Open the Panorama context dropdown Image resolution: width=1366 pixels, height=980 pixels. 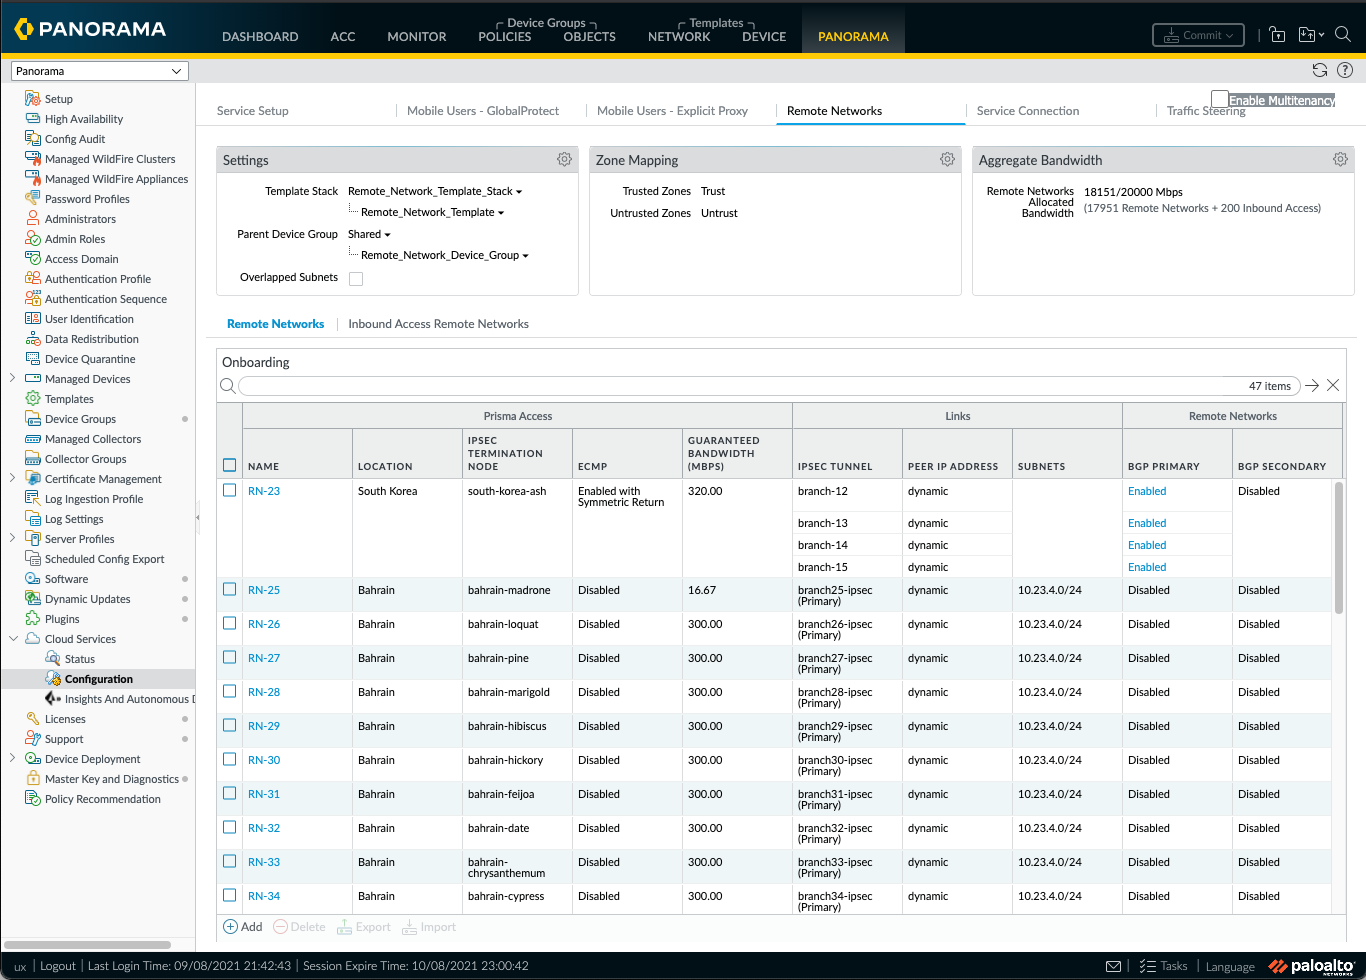[99, 71]
